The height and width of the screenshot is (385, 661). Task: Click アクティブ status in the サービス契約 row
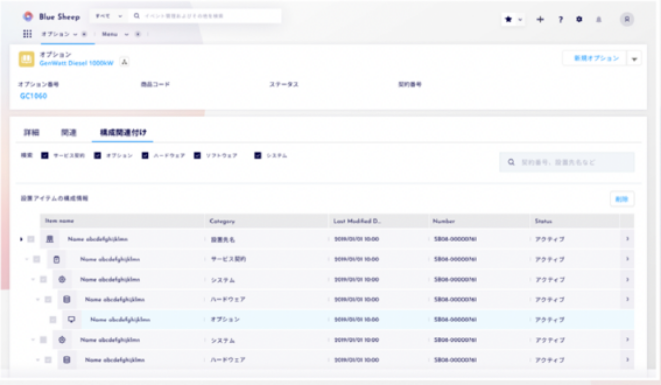550,259
